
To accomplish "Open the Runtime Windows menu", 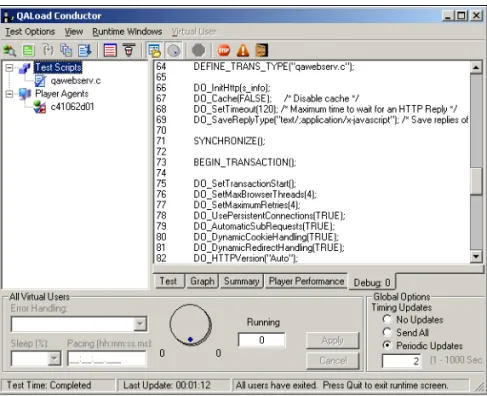I will pyautogui.click(x=127, y=32).
